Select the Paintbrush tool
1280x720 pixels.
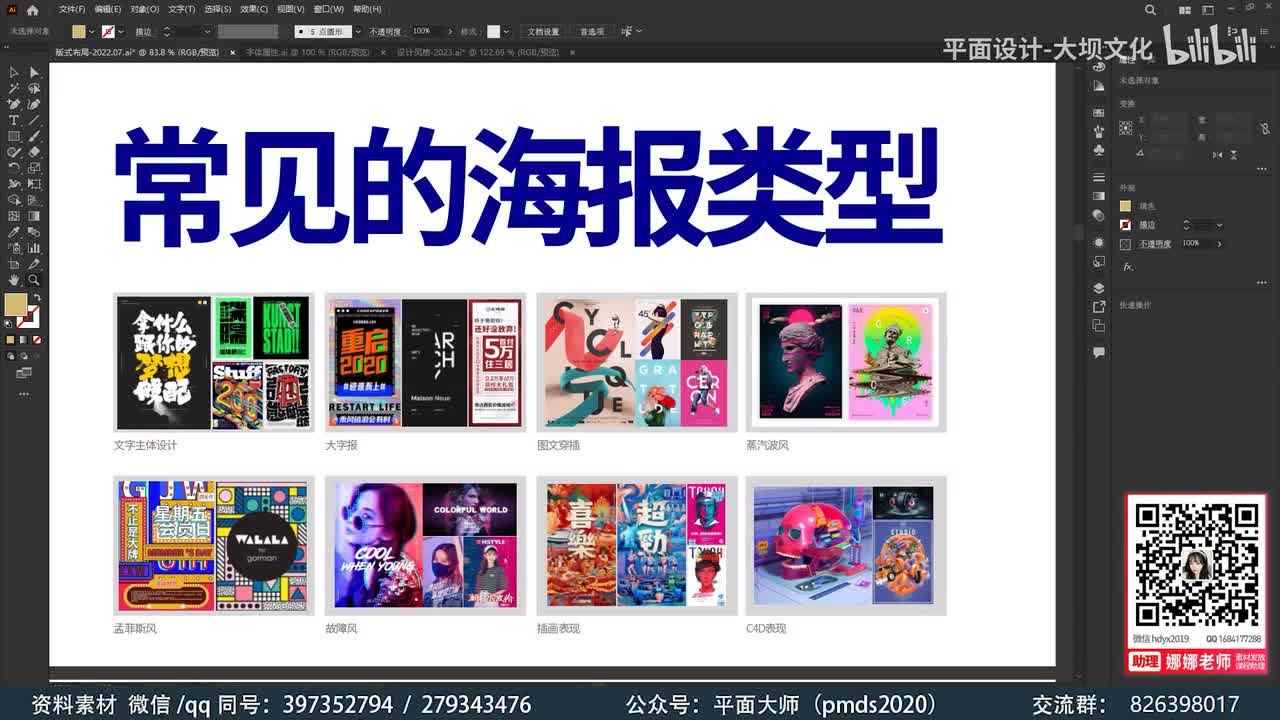pos(34,136)
